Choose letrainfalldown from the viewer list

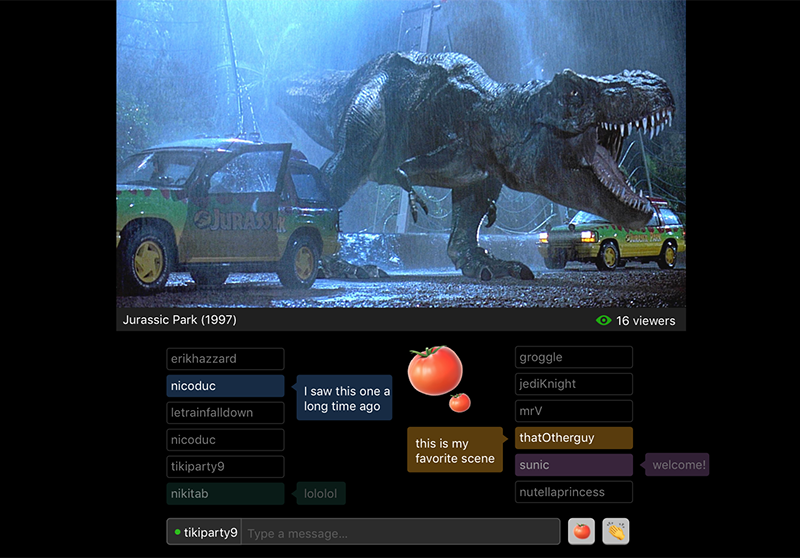pos(225,413)
